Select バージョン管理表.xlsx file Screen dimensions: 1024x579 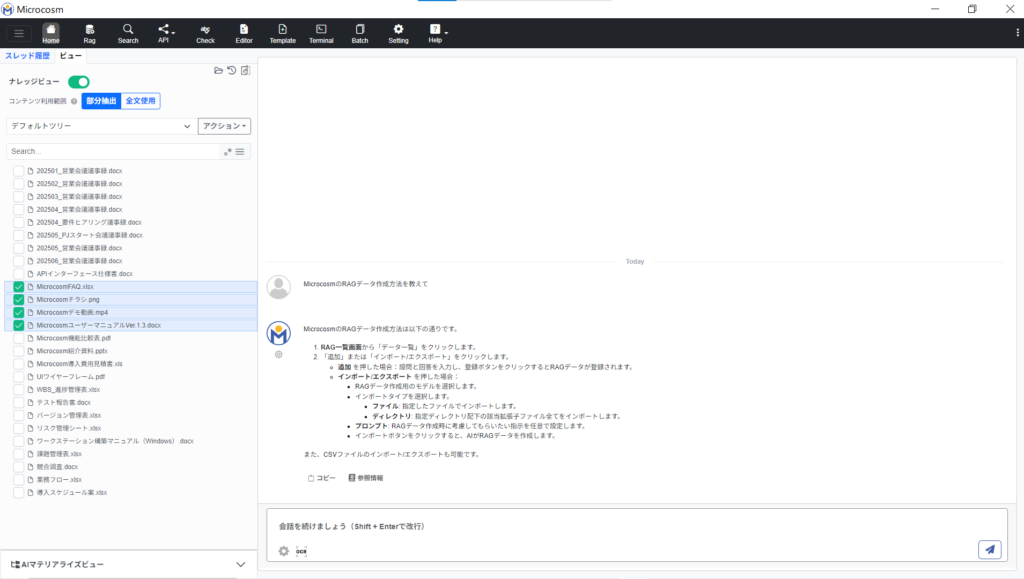[x=69, y=415]
